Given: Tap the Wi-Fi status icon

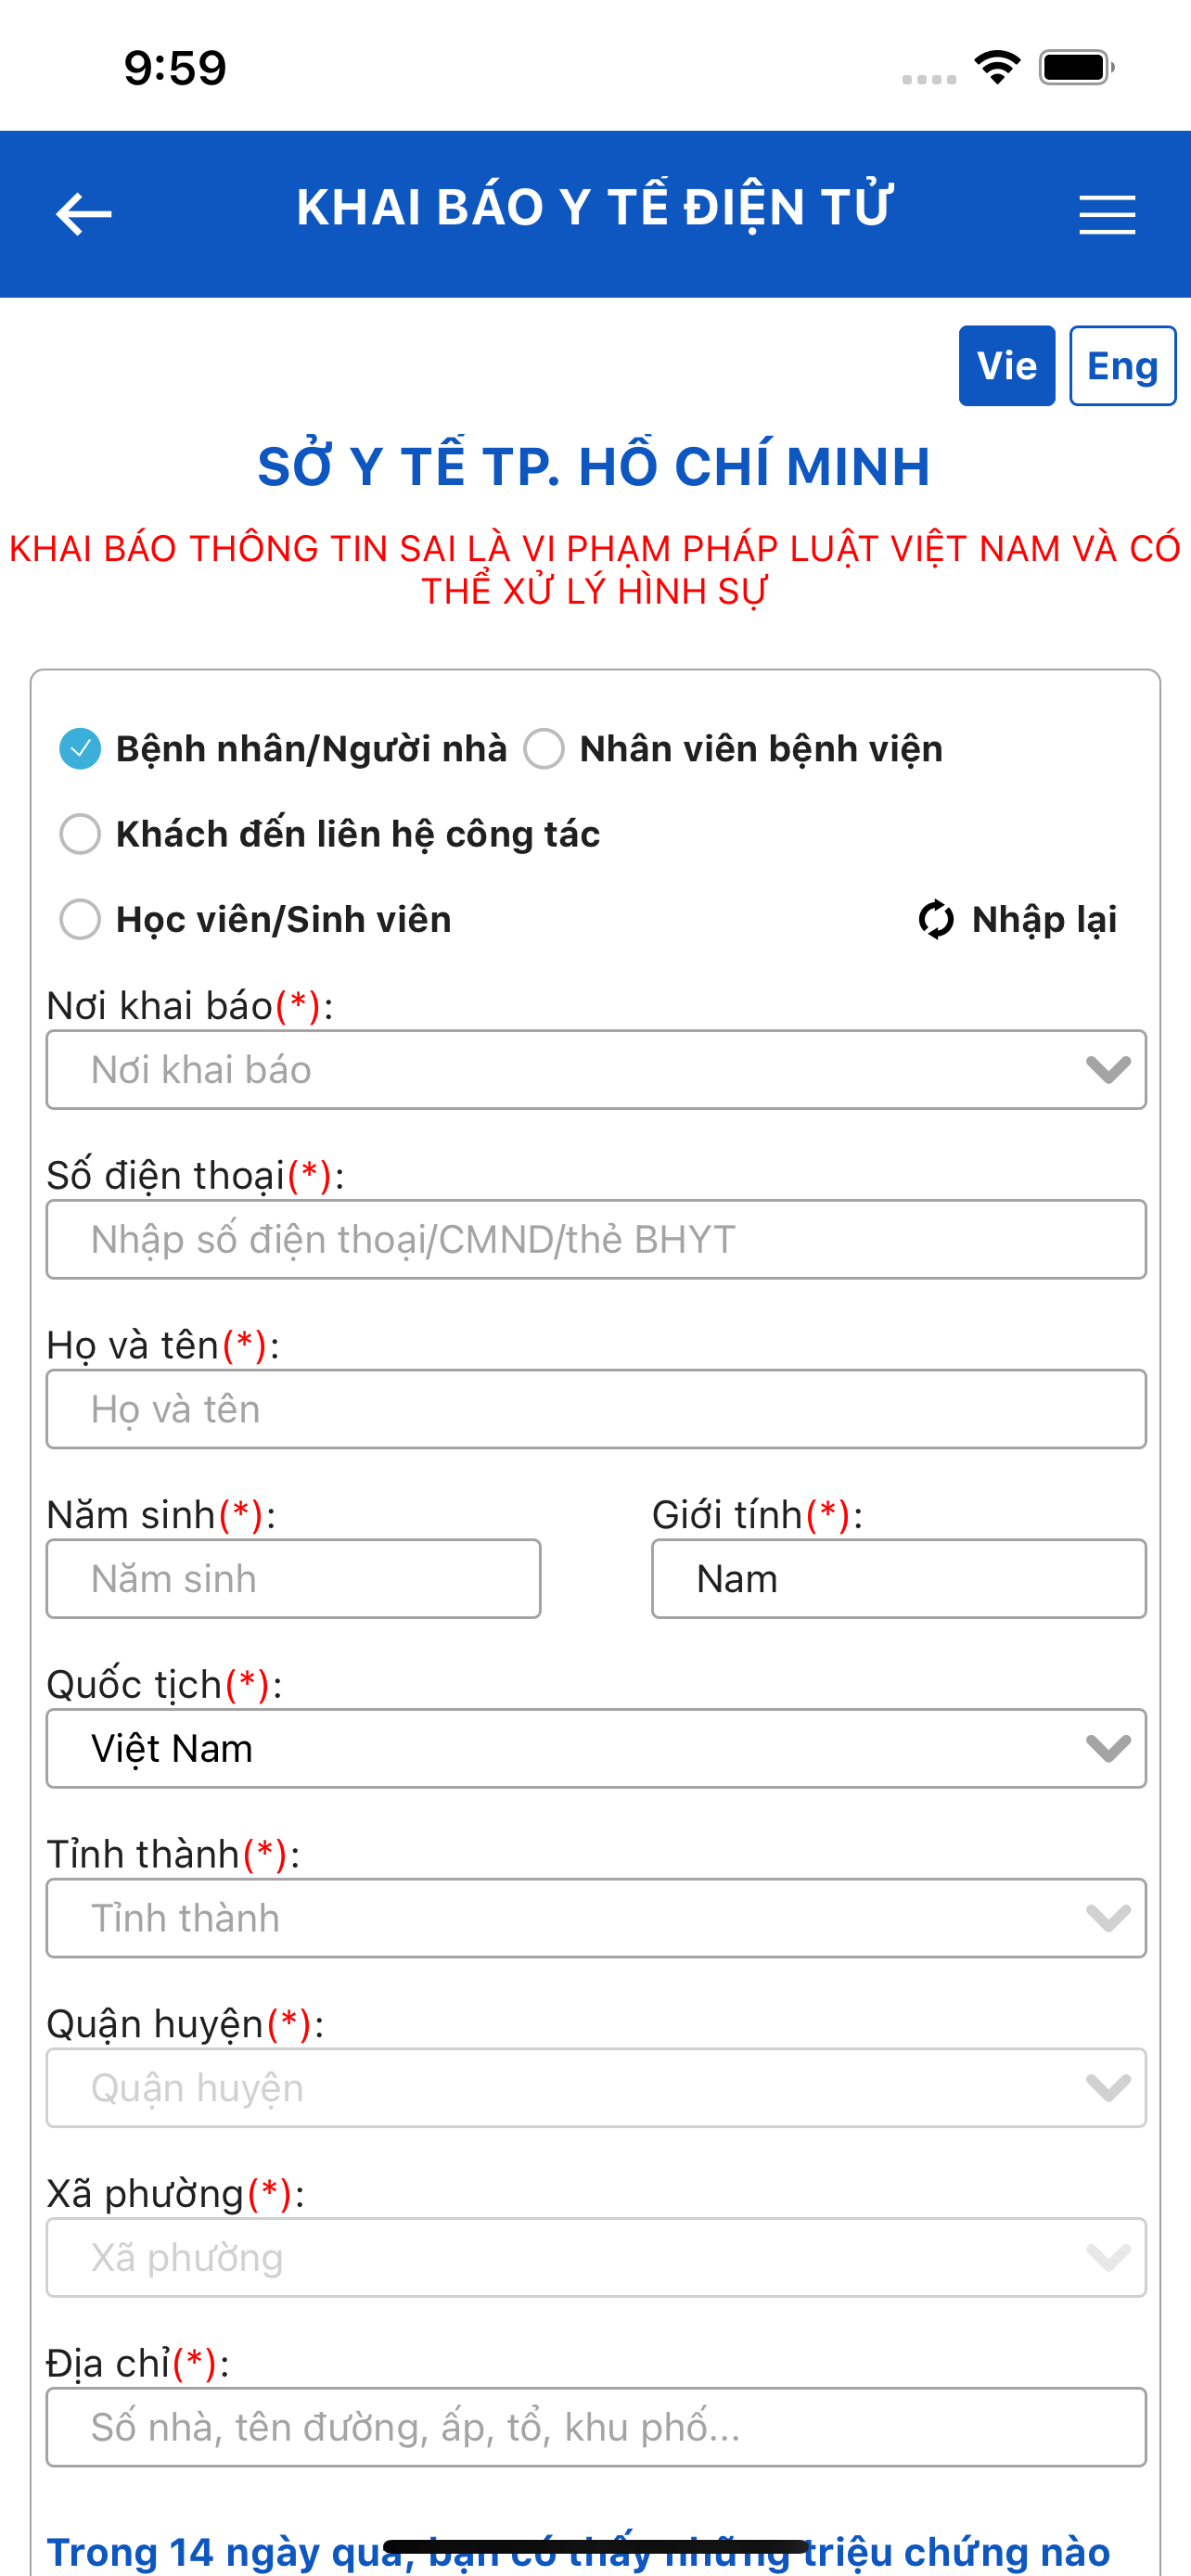Looking at the screenshot, I should (x=997, y=67).
